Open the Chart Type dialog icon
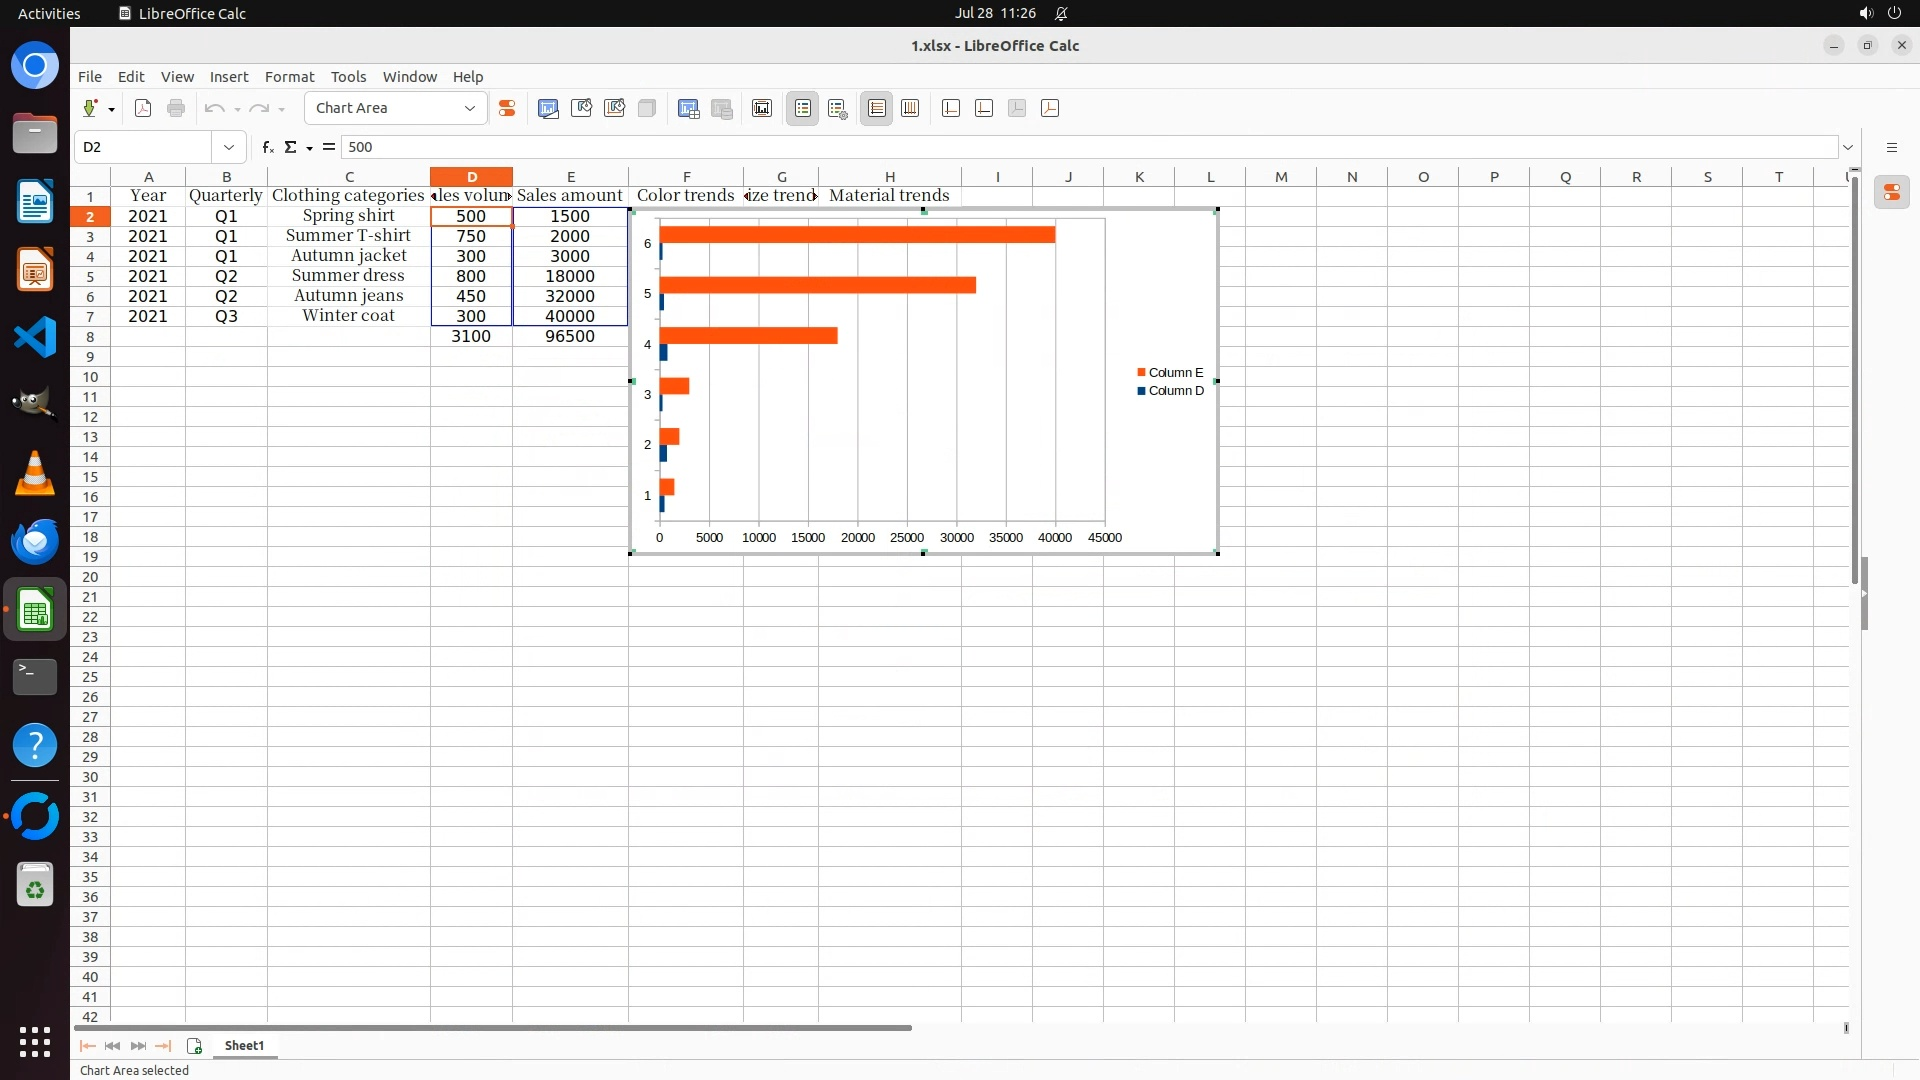Image resolution: width=1920 pixels, height=1080 pixels. pos(548,108)
